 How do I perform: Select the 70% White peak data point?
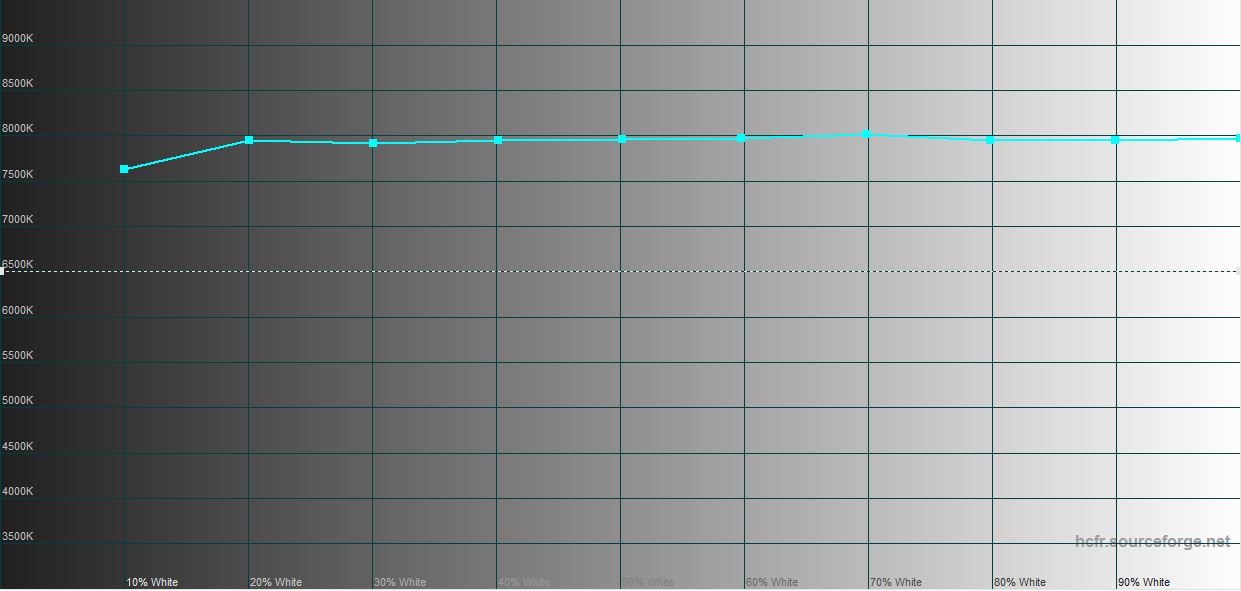[x=866, y=133]
